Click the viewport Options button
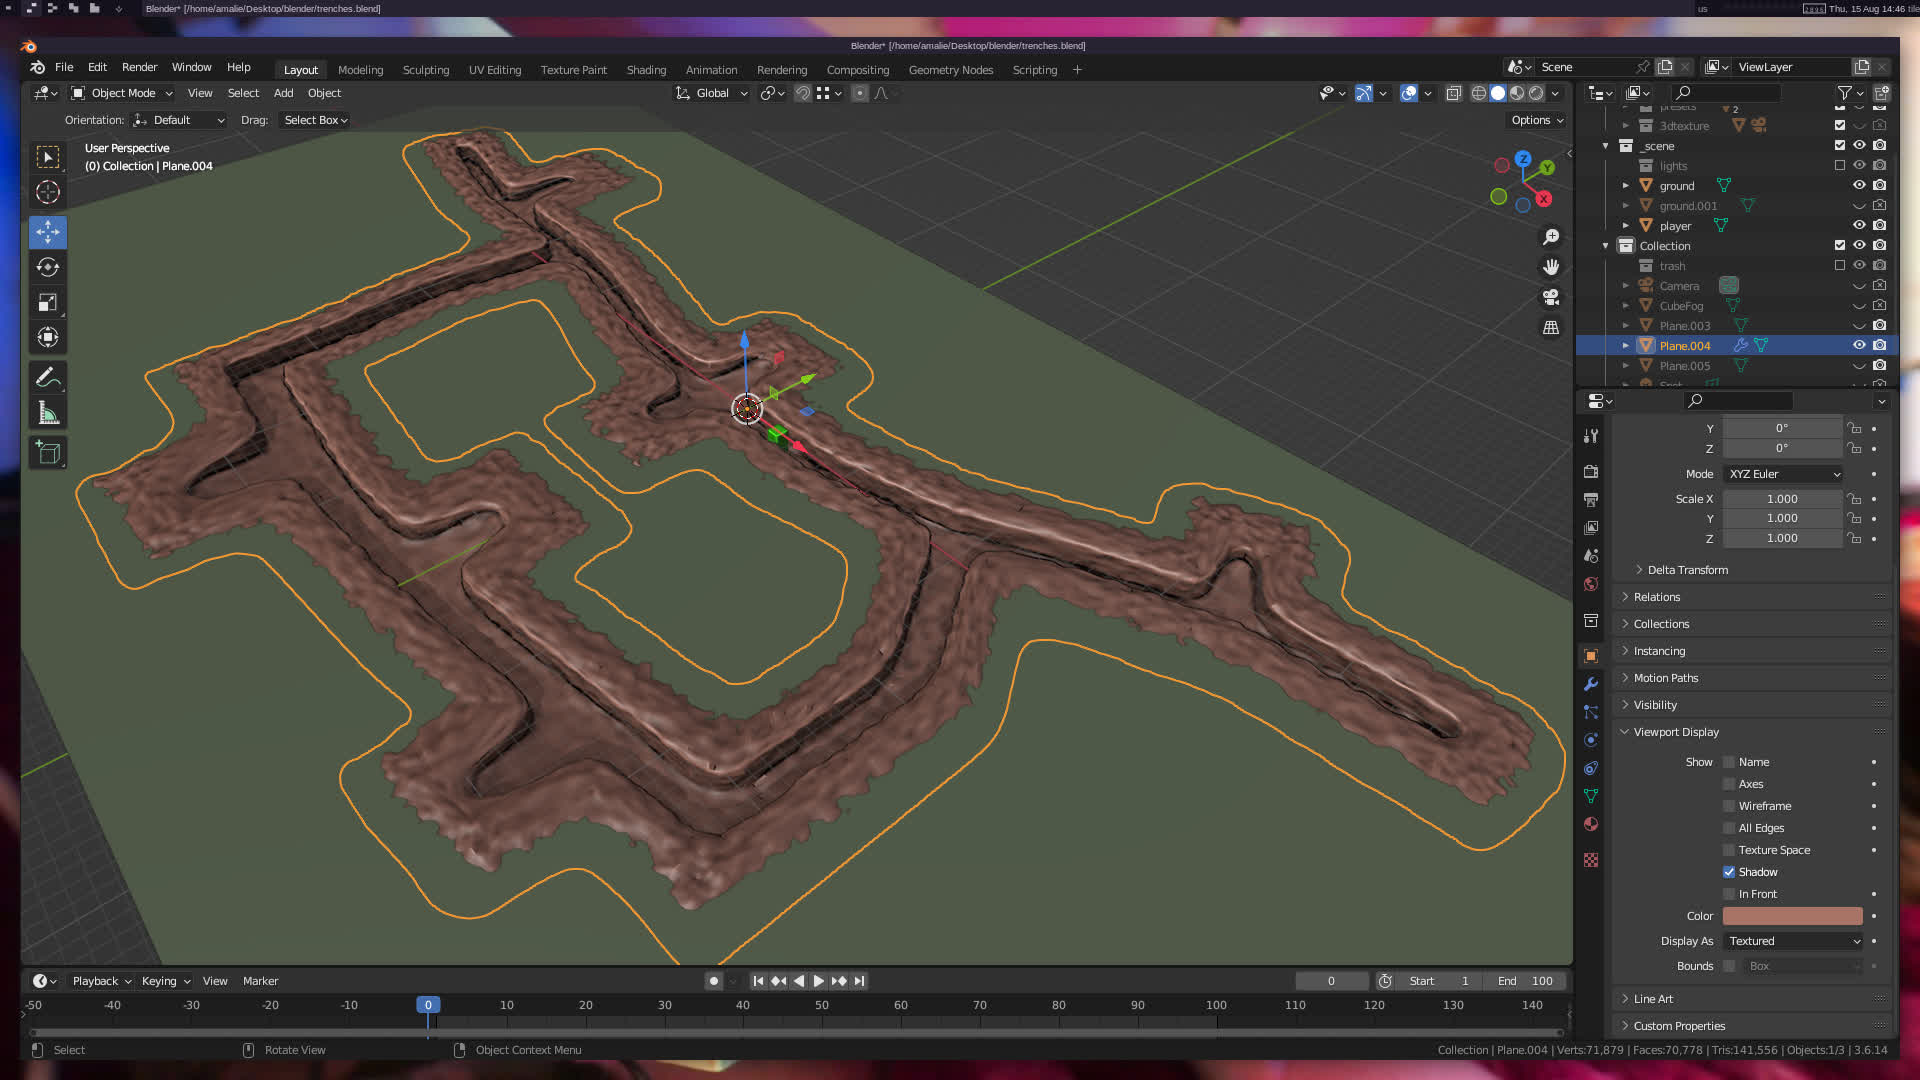This screenshot has height=1080, width=1920. (1536, 120)
